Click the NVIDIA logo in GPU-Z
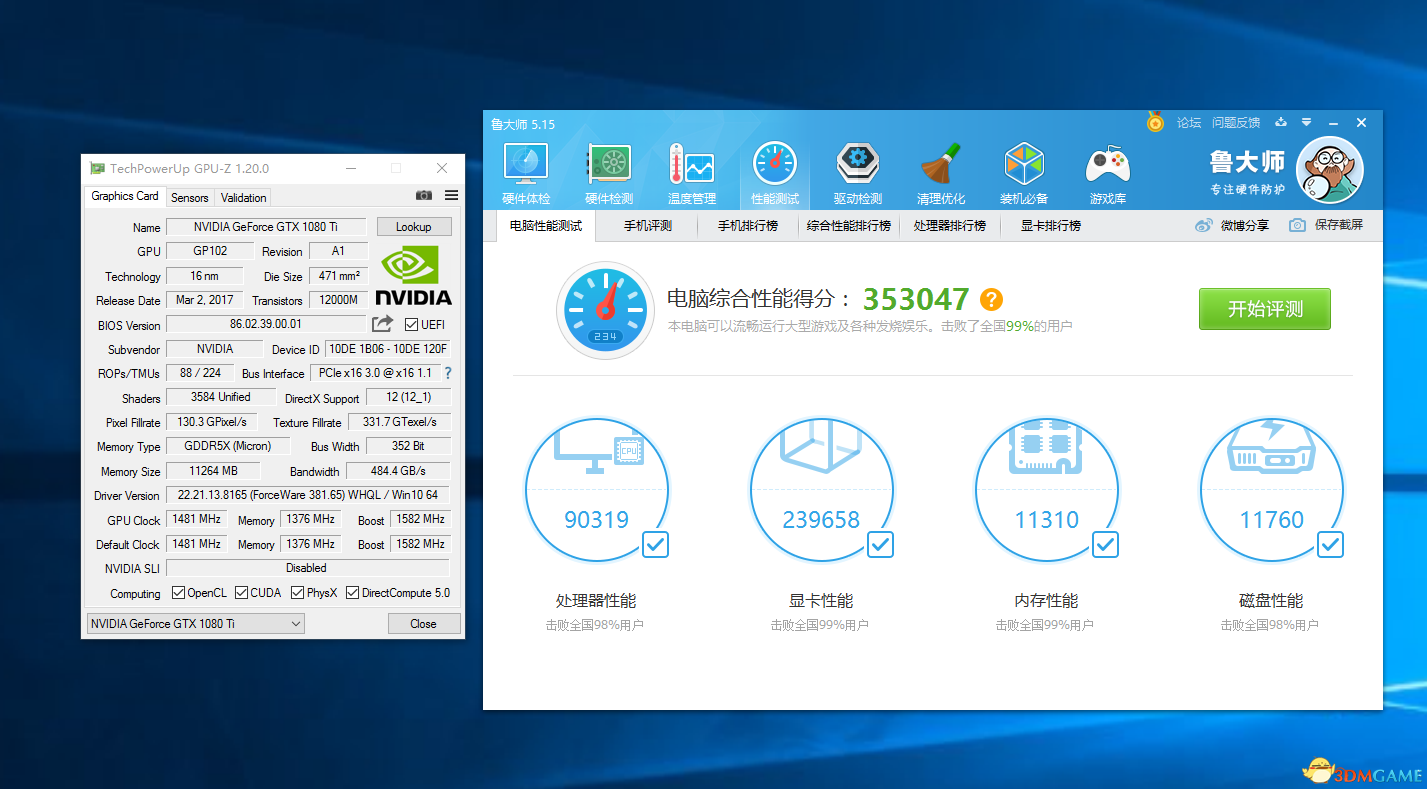1427x789 pixels. coord(413,275)
